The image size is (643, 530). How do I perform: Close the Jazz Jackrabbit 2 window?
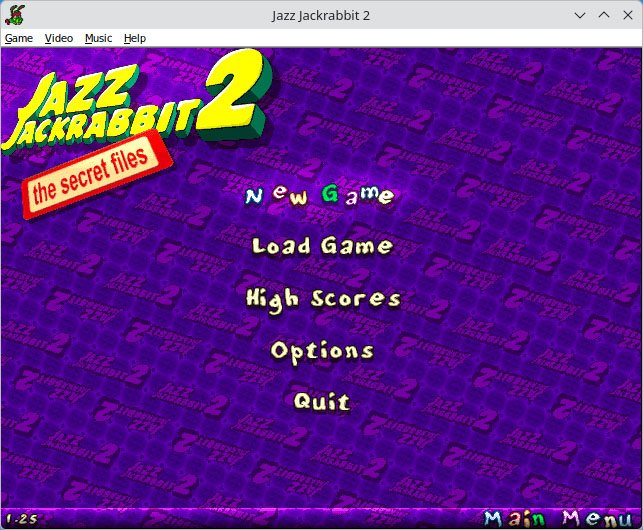[x=628, y=16]
